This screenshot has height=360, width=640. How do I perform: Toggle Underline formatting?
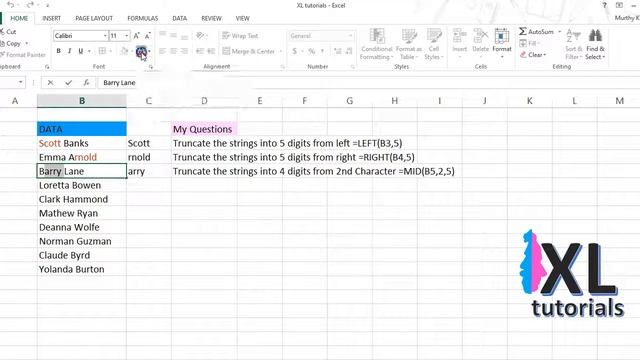pos(80,51)
